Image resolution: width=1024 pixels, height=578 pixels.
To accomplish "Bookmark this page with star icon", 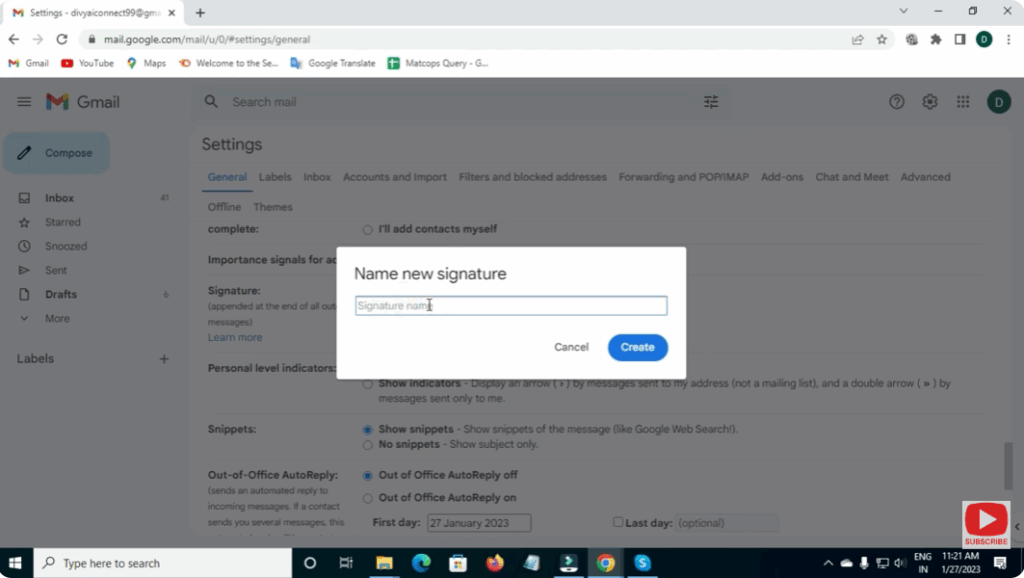I will pos(882,39).
